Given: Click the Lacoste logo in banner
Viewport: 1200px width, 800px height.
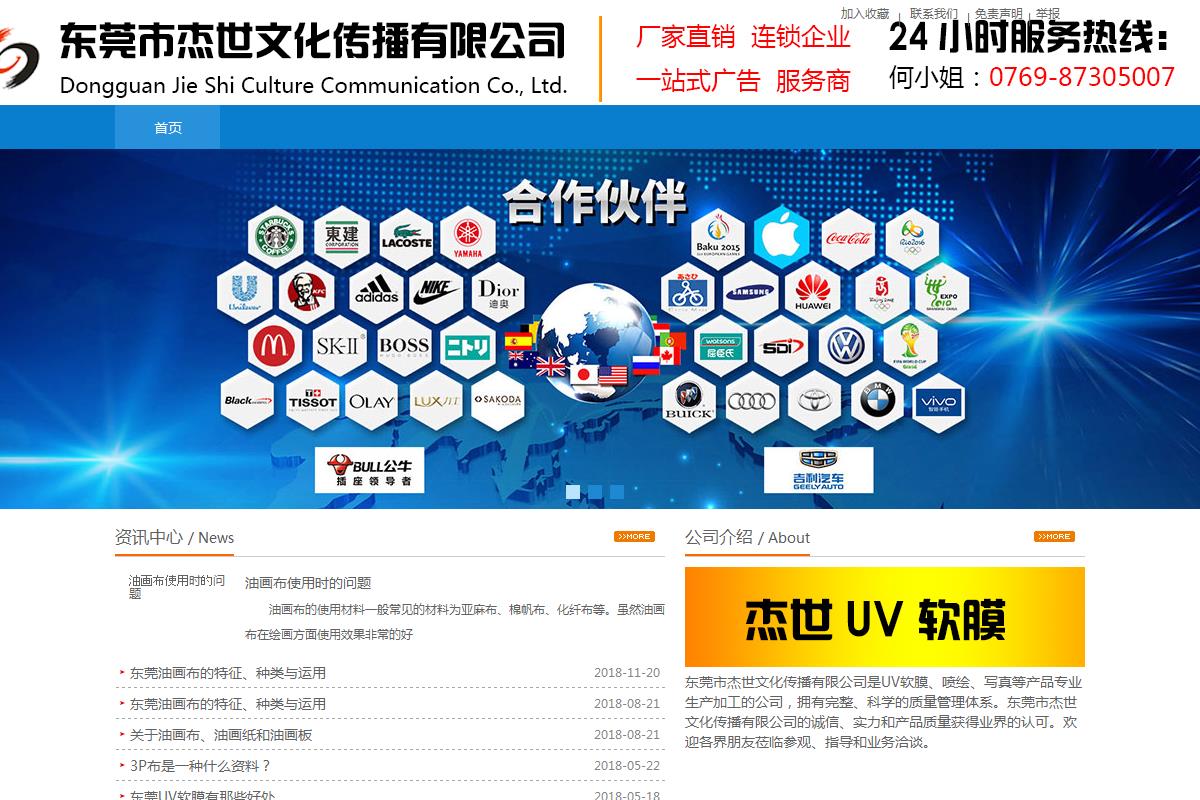Looking at the screenshot, I should [x=406, y=237].
